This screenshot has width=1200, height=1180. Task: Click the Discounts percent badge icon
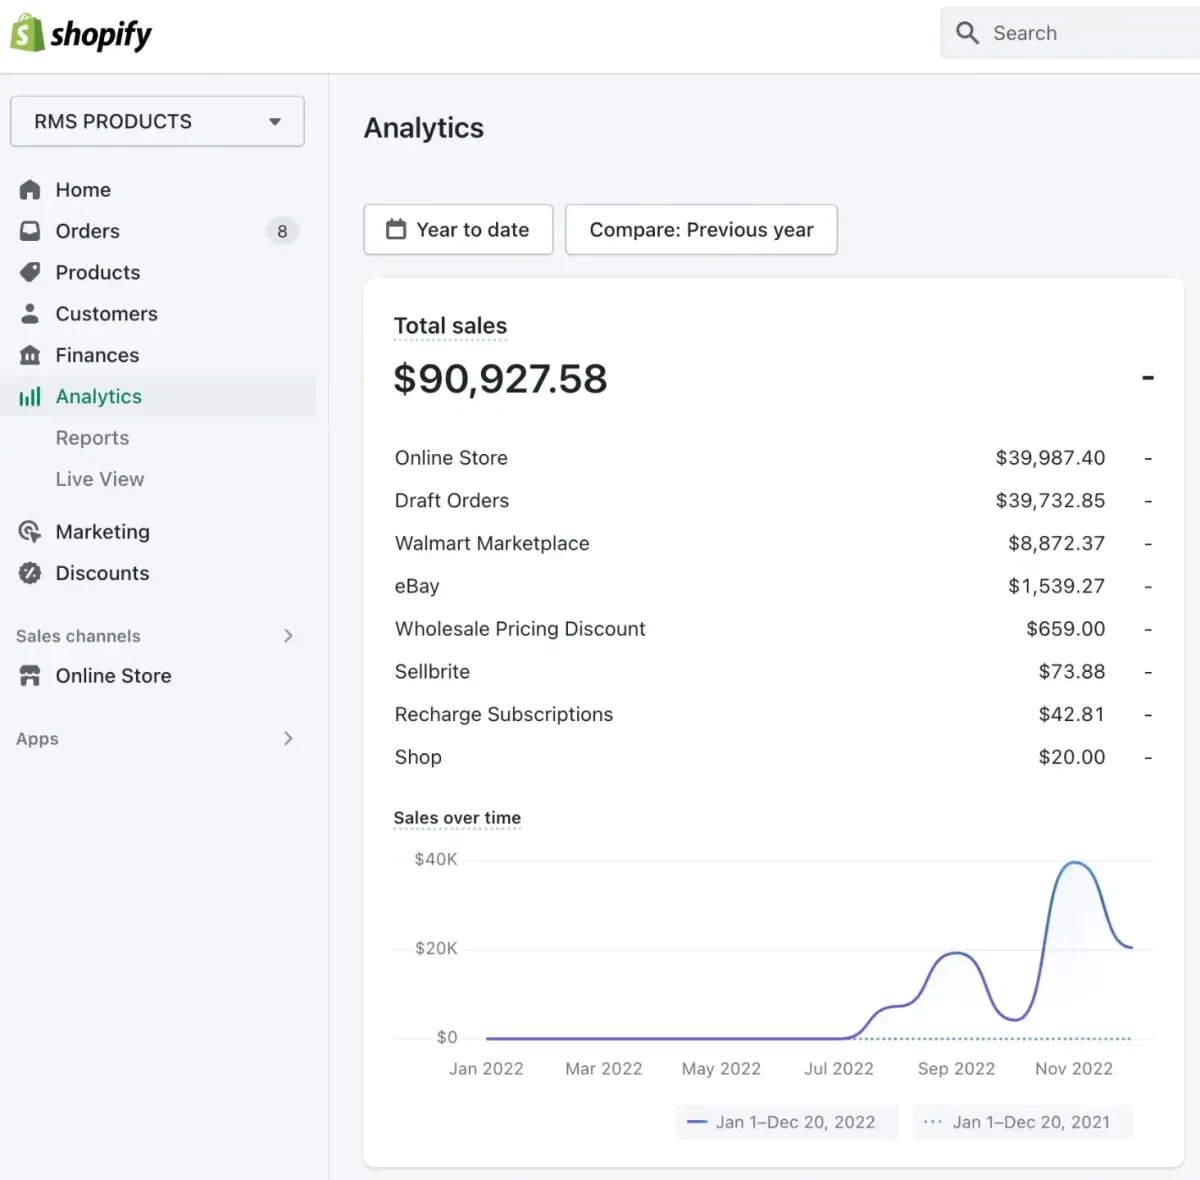[30, 573]
